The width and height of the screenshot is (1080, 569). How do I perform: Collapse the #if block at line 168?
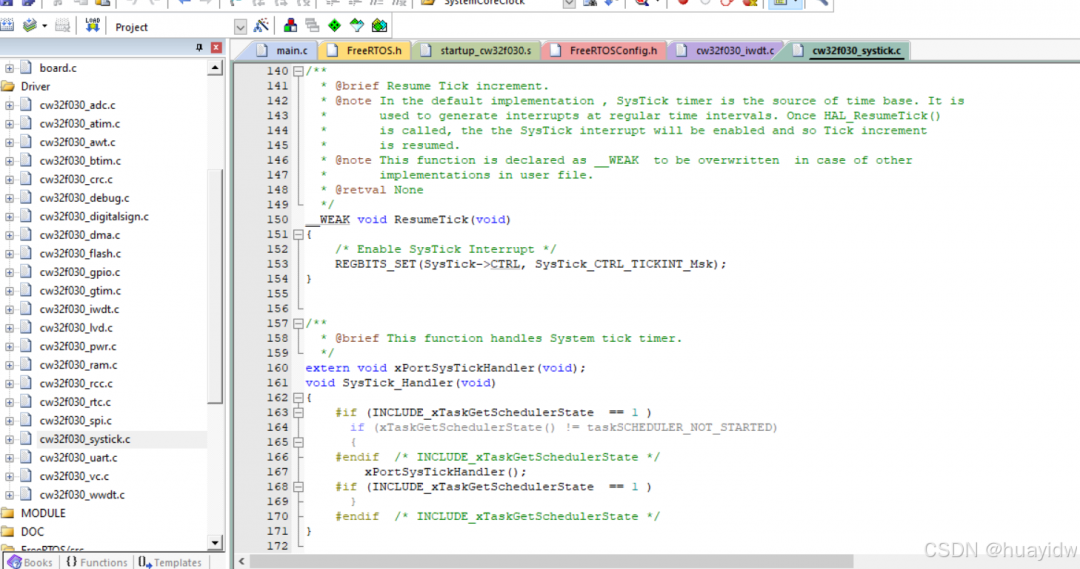coord(298,487)
